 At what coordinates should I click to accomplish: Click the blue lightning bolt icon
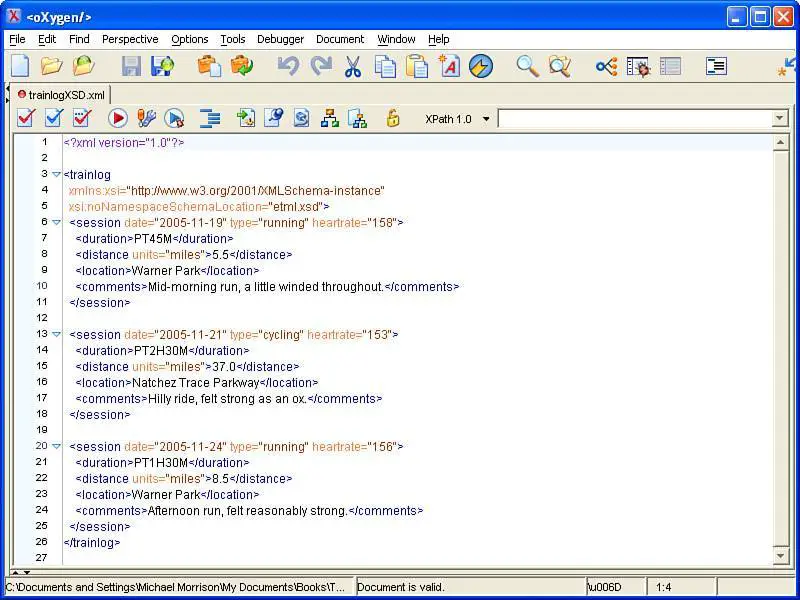click(481, 66)
